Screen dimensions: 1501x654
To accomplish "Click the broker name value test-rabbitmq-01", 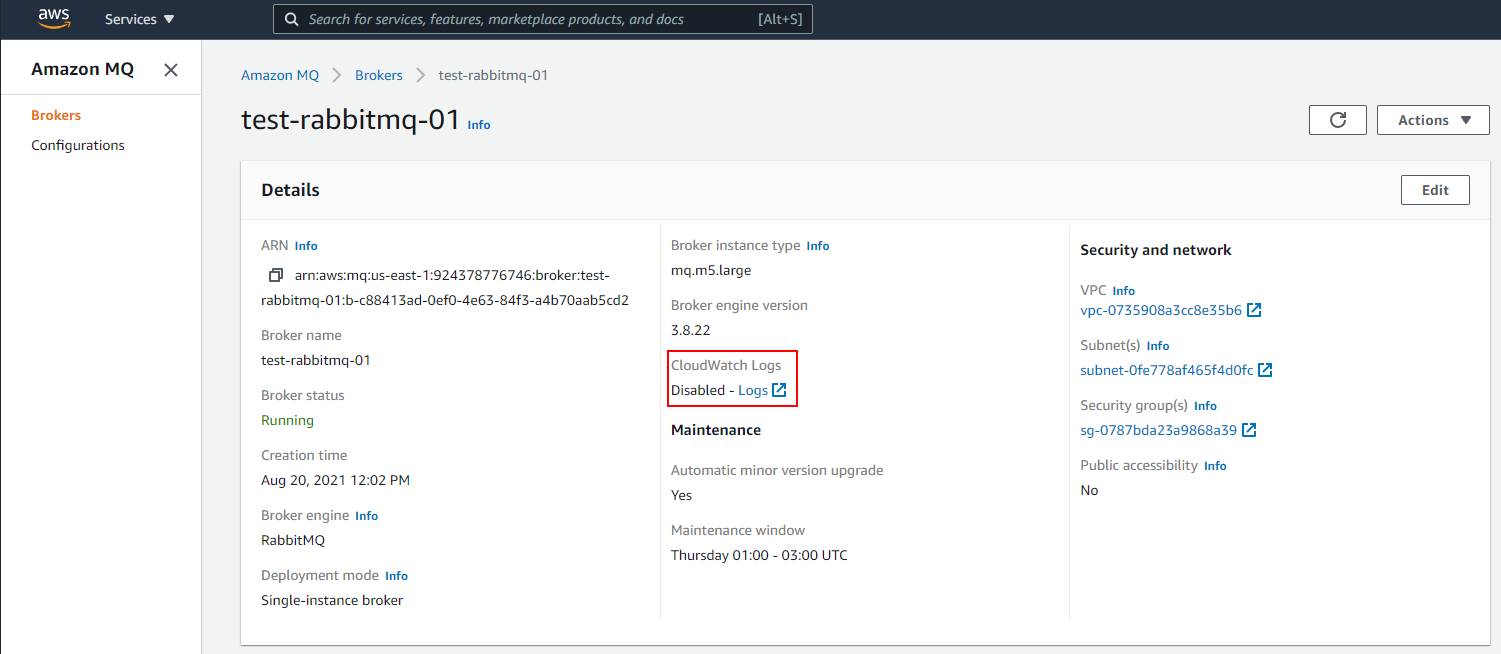I will [x=316, y=360].
